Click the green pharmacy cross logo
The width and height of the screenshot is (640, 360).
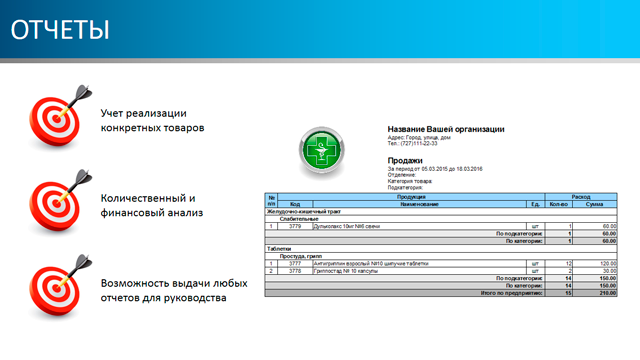coord(322,151)
